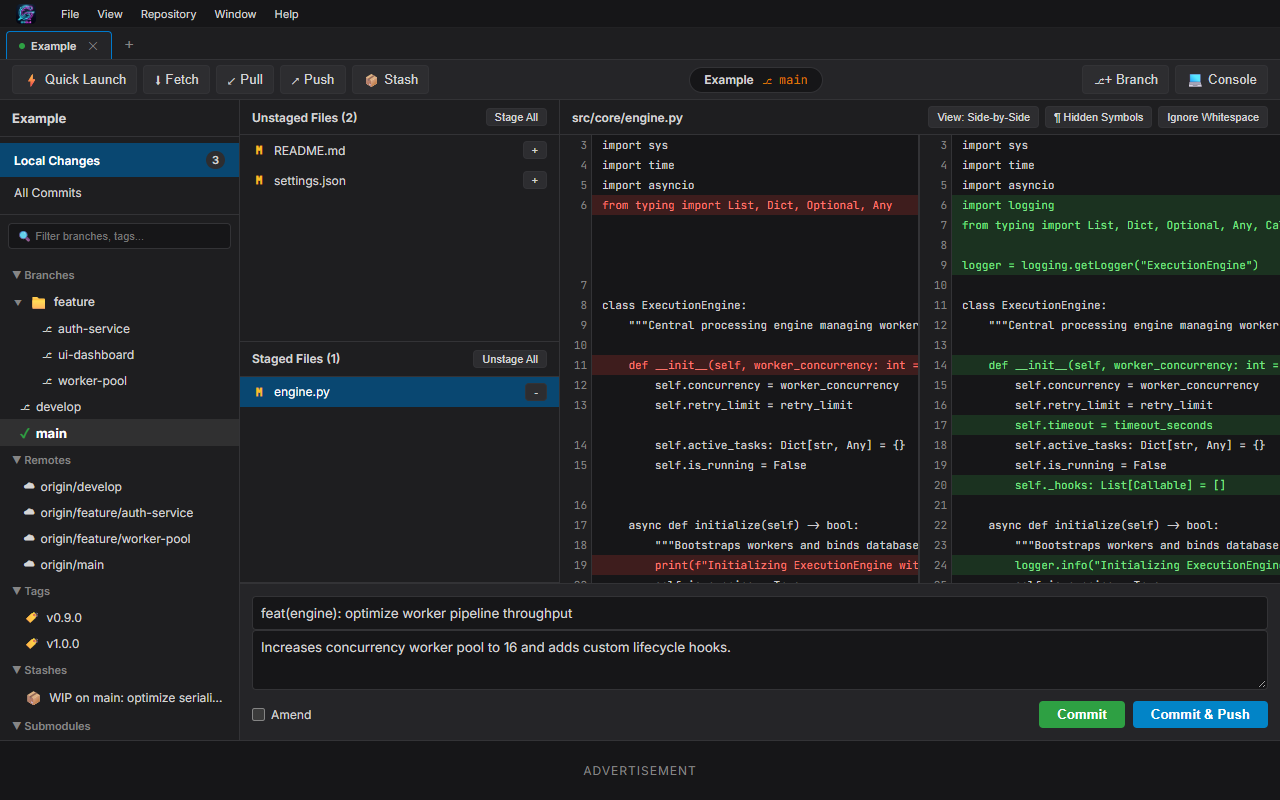Fetch from remote using the toolbar
The image size is (1280, 800).
pos(176,80)
